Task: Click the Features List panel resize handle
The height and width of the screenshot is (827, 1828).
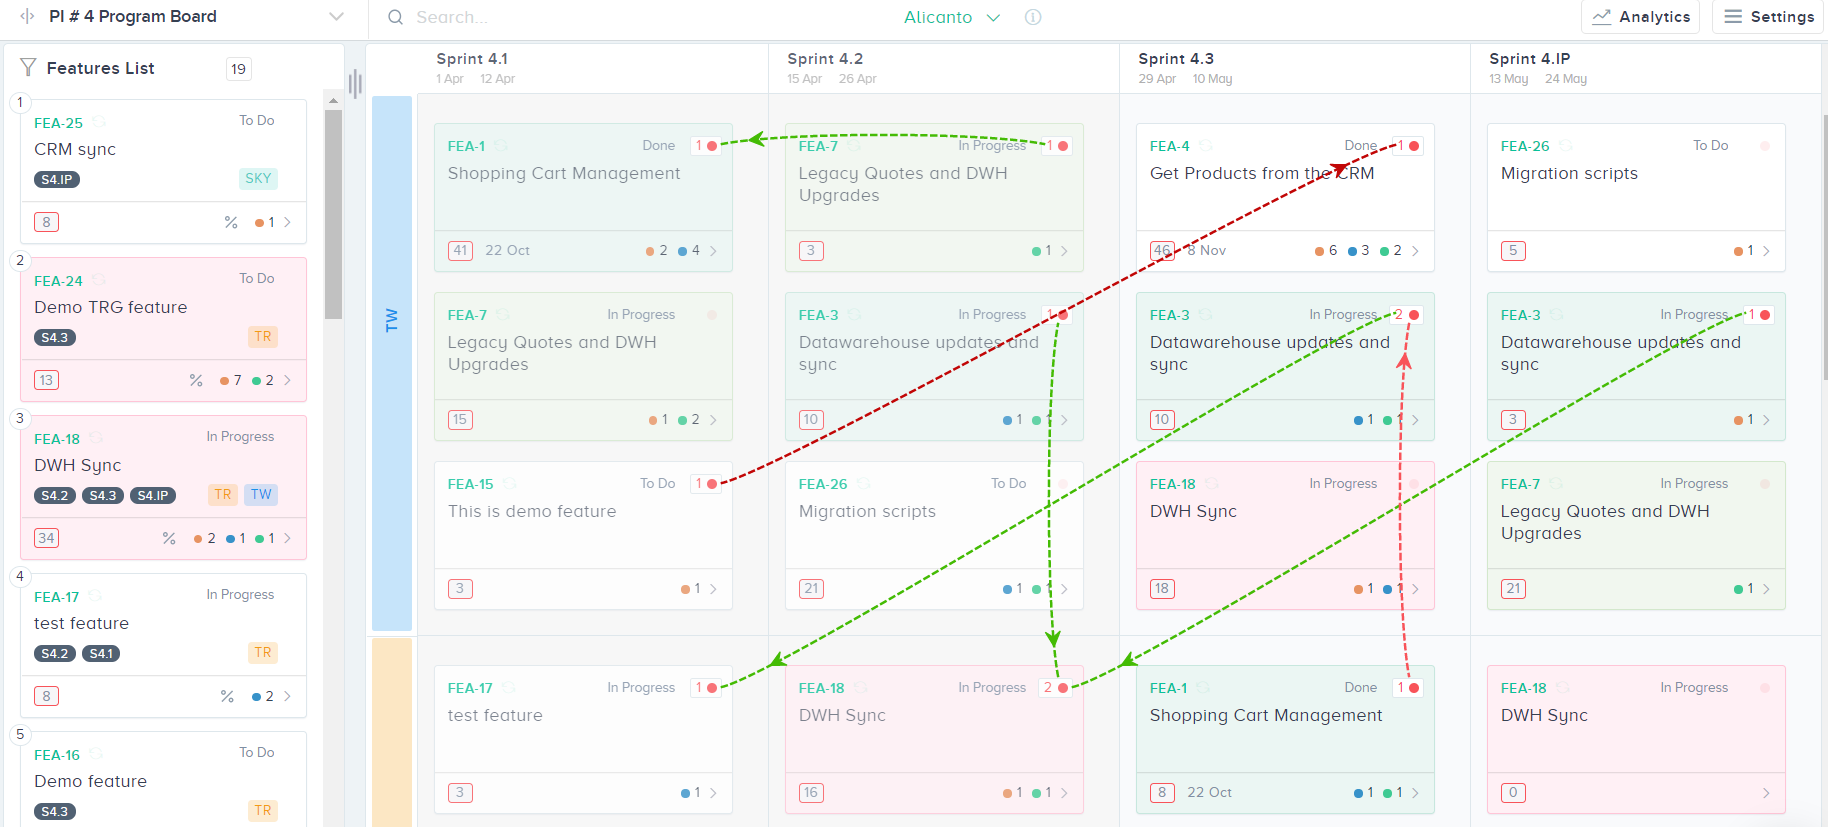Action: click(x=355, y=84)
